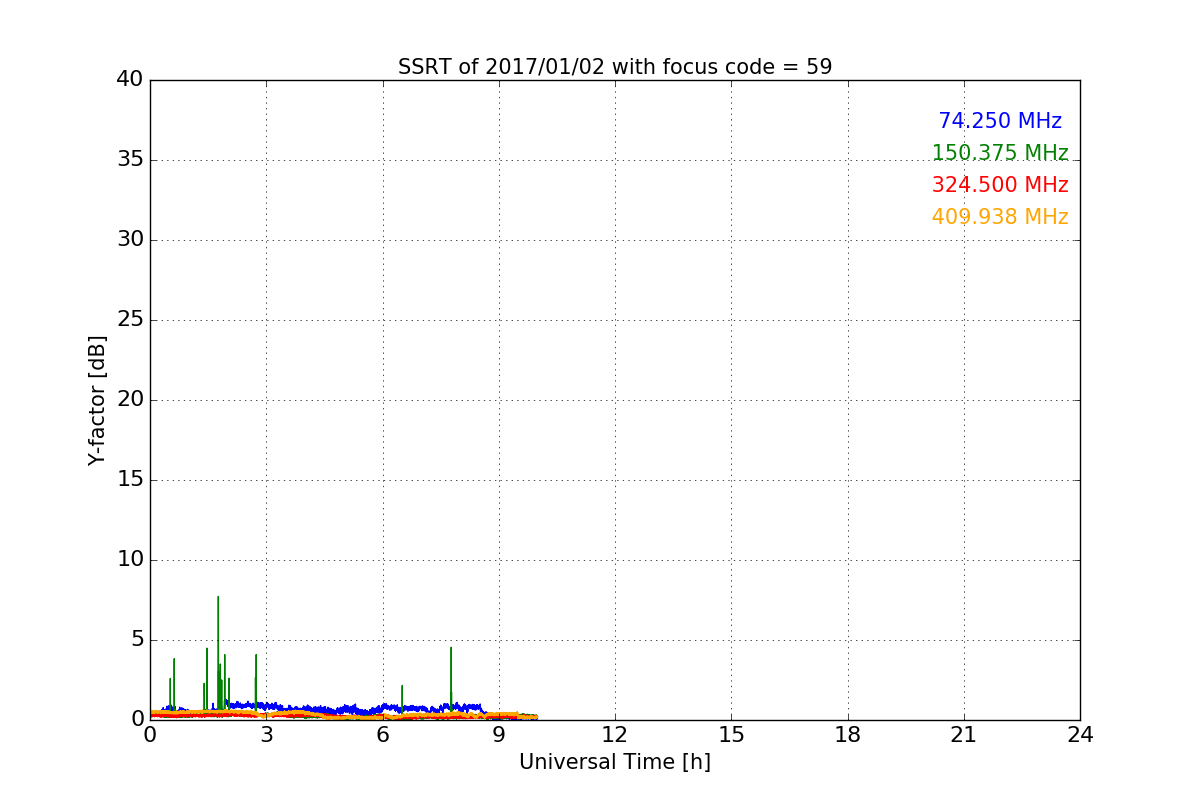
Task: Click the y-axis tick label 25
Action: (130, 320)
